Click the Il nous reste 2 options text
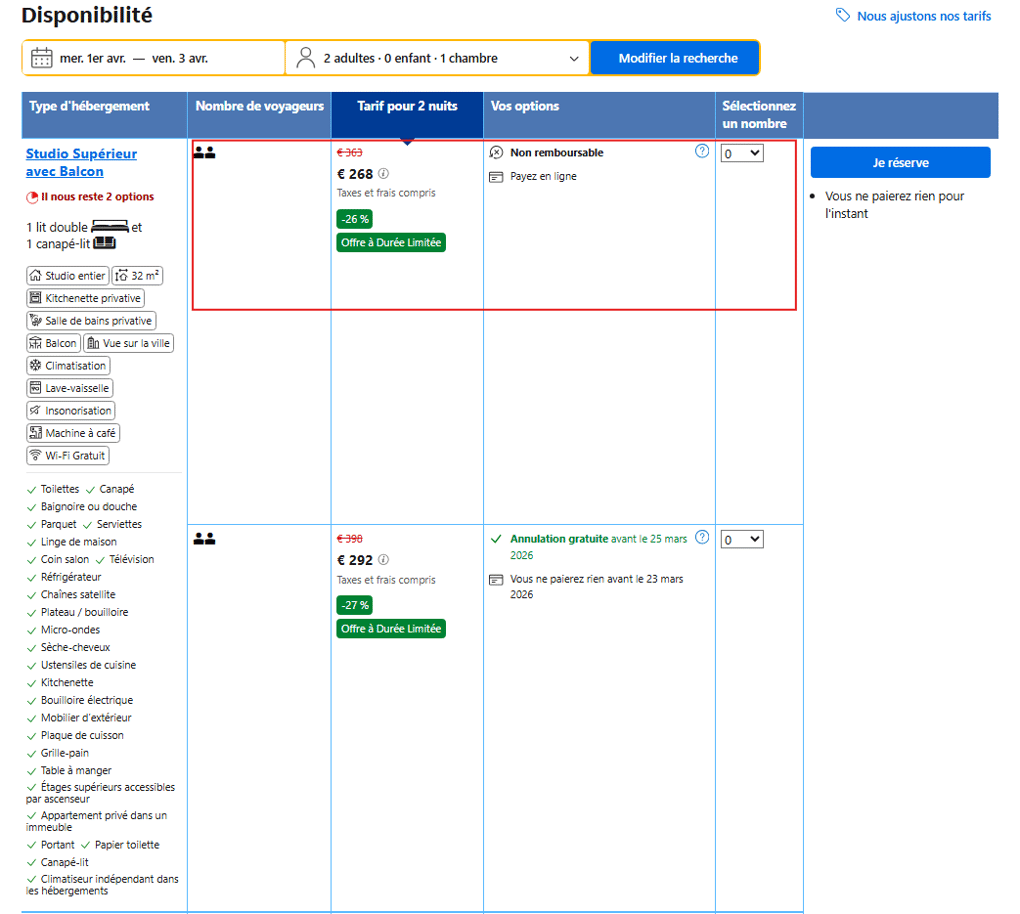Image resolution: width=1020 pixels, height=914 pixels. (x=98, y=196)
